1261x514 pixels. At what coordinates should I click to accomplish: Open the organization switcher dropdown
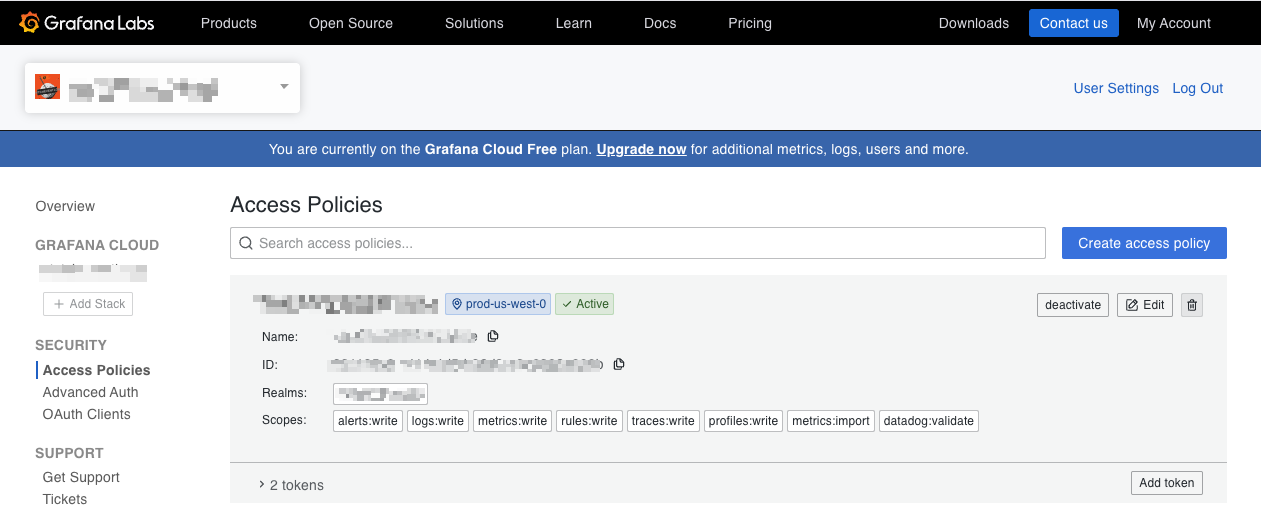(x=162, y=87)
